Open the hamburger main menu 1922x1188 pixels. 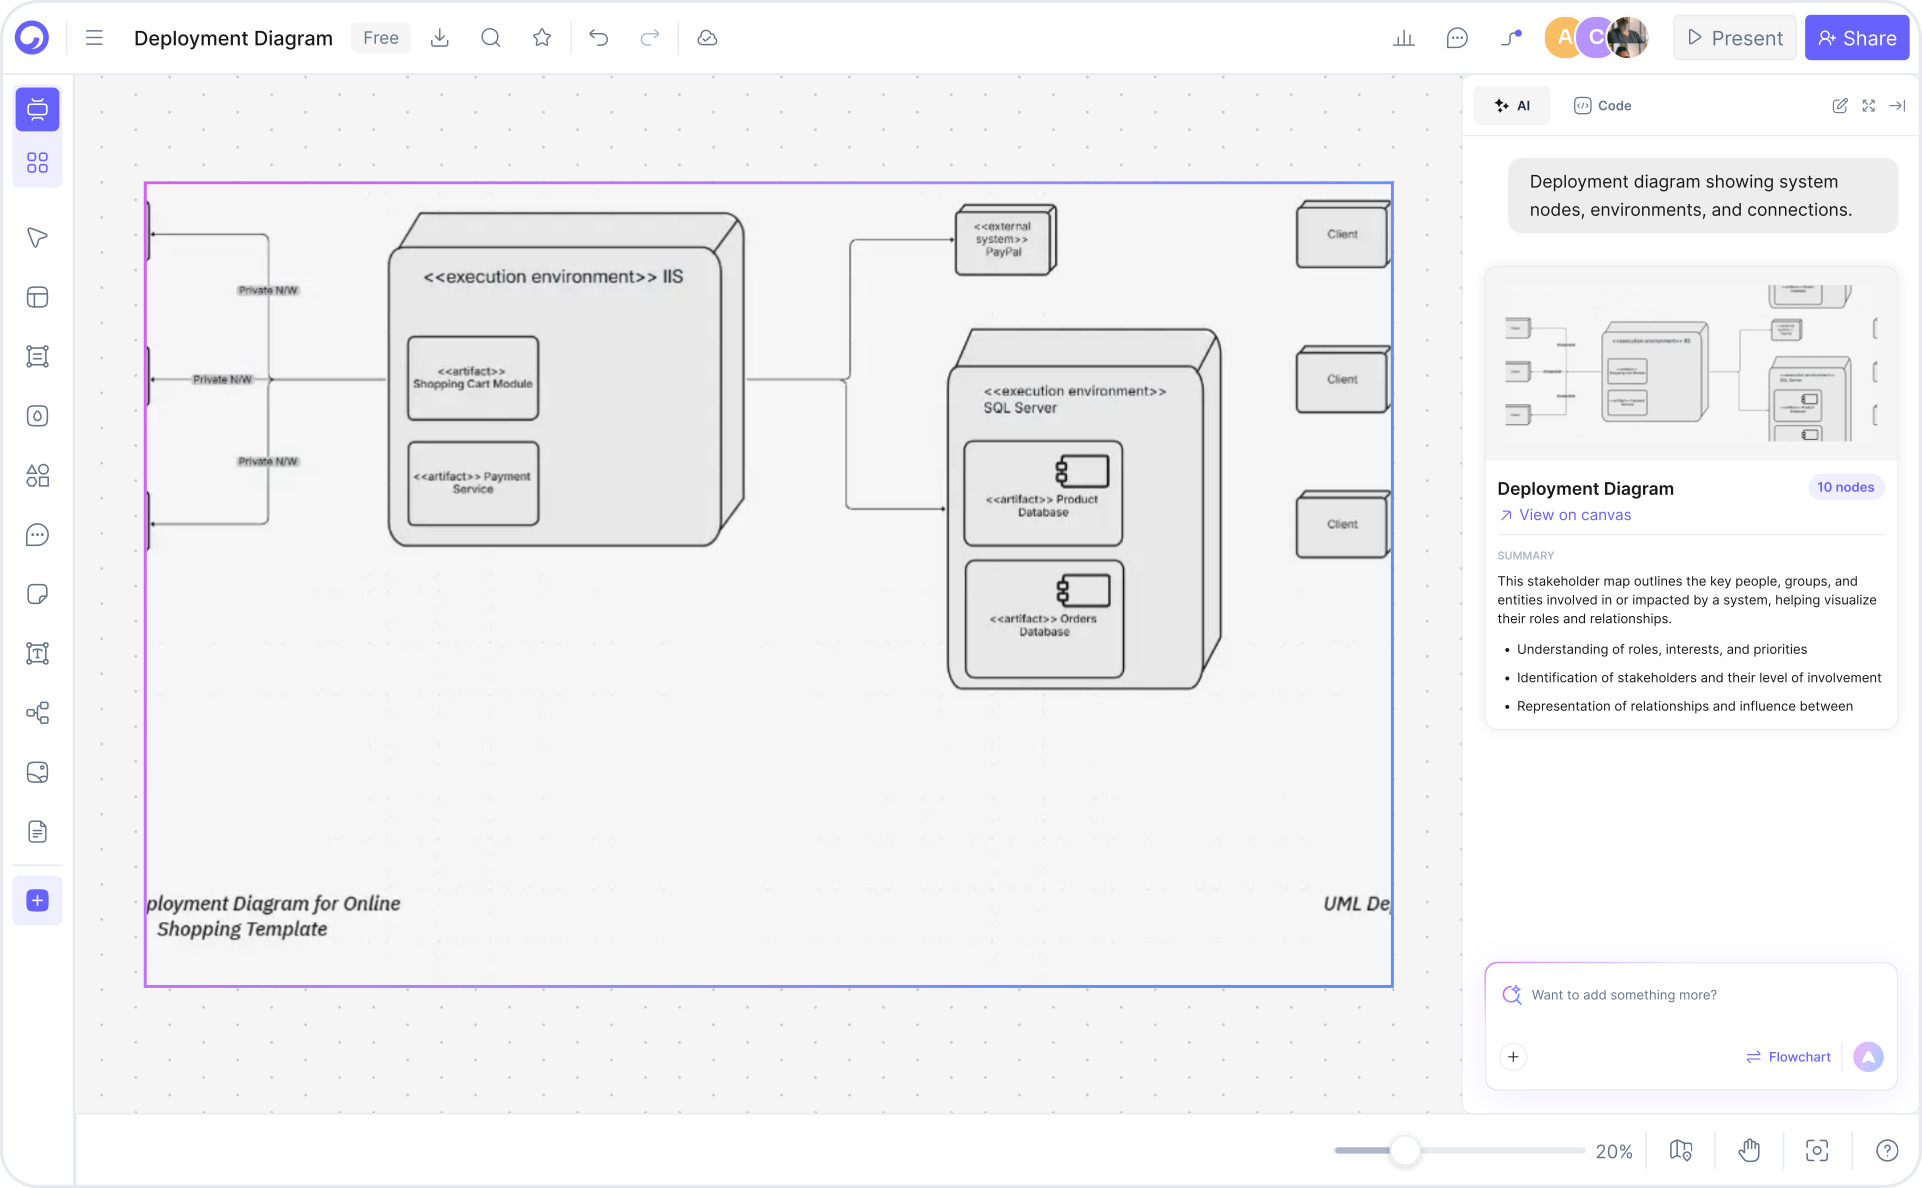point(93,37)
